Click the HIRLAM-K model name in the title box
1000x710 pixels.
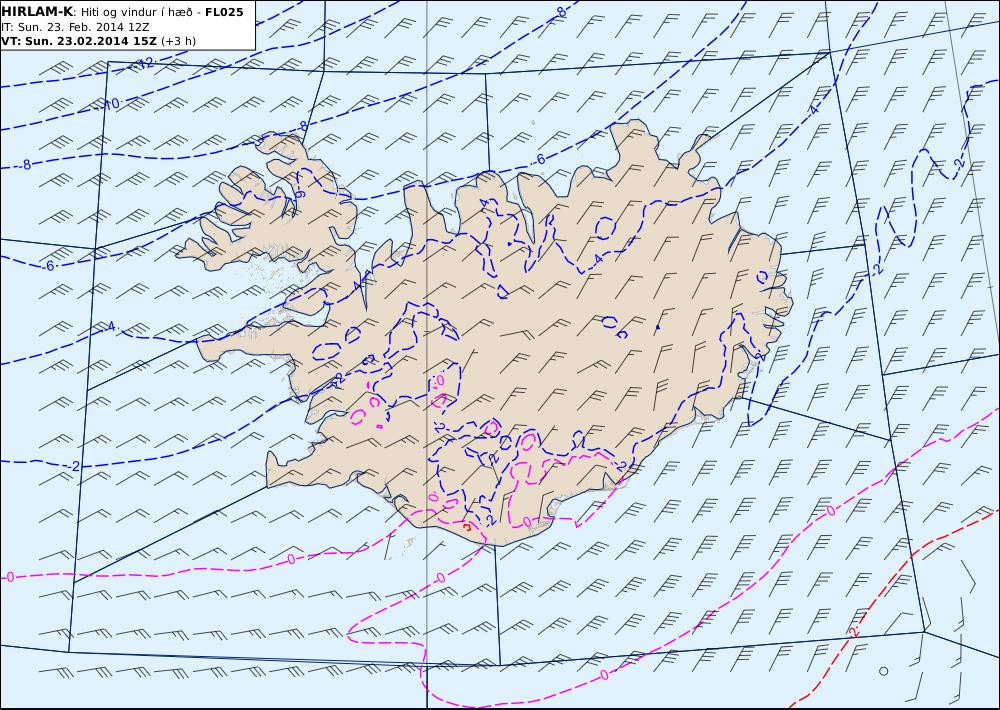pyautogui.click(x=38, y=12)
